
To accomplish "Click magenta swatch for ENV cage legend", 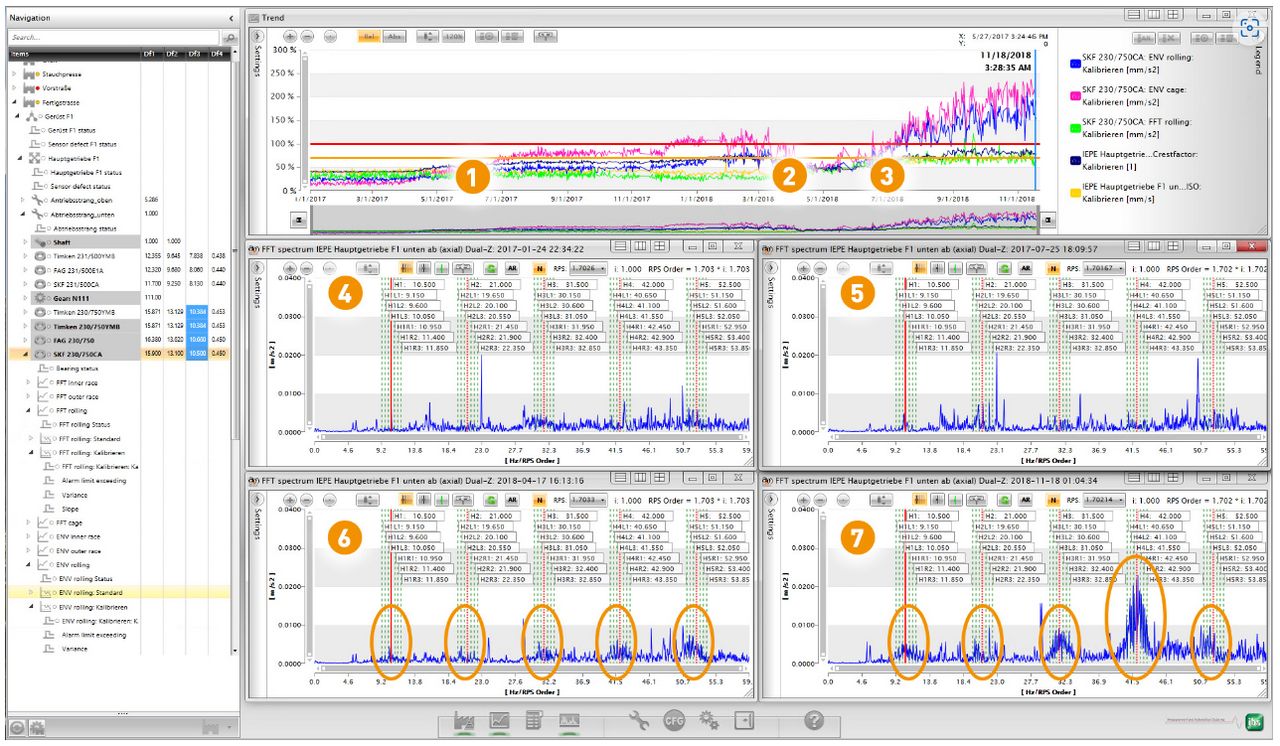I will 1074,94.
